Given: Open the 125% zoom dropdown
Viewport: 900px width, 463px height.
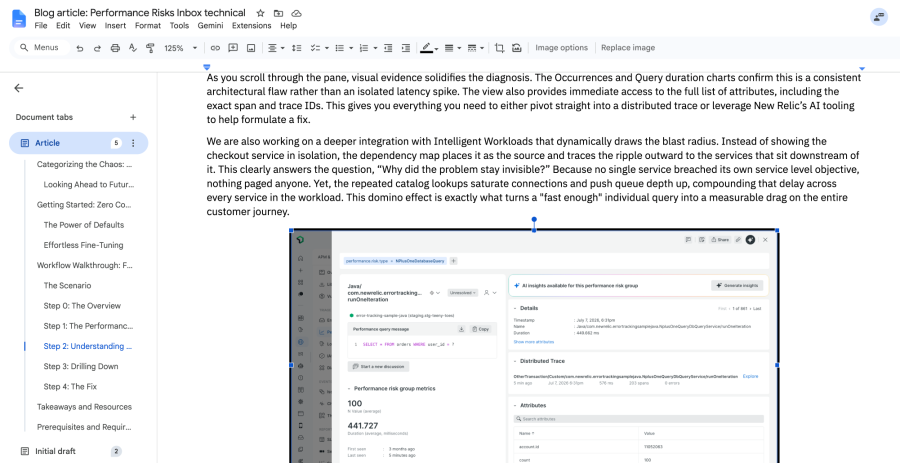Looking at the screenshot, I should (180, 48).
